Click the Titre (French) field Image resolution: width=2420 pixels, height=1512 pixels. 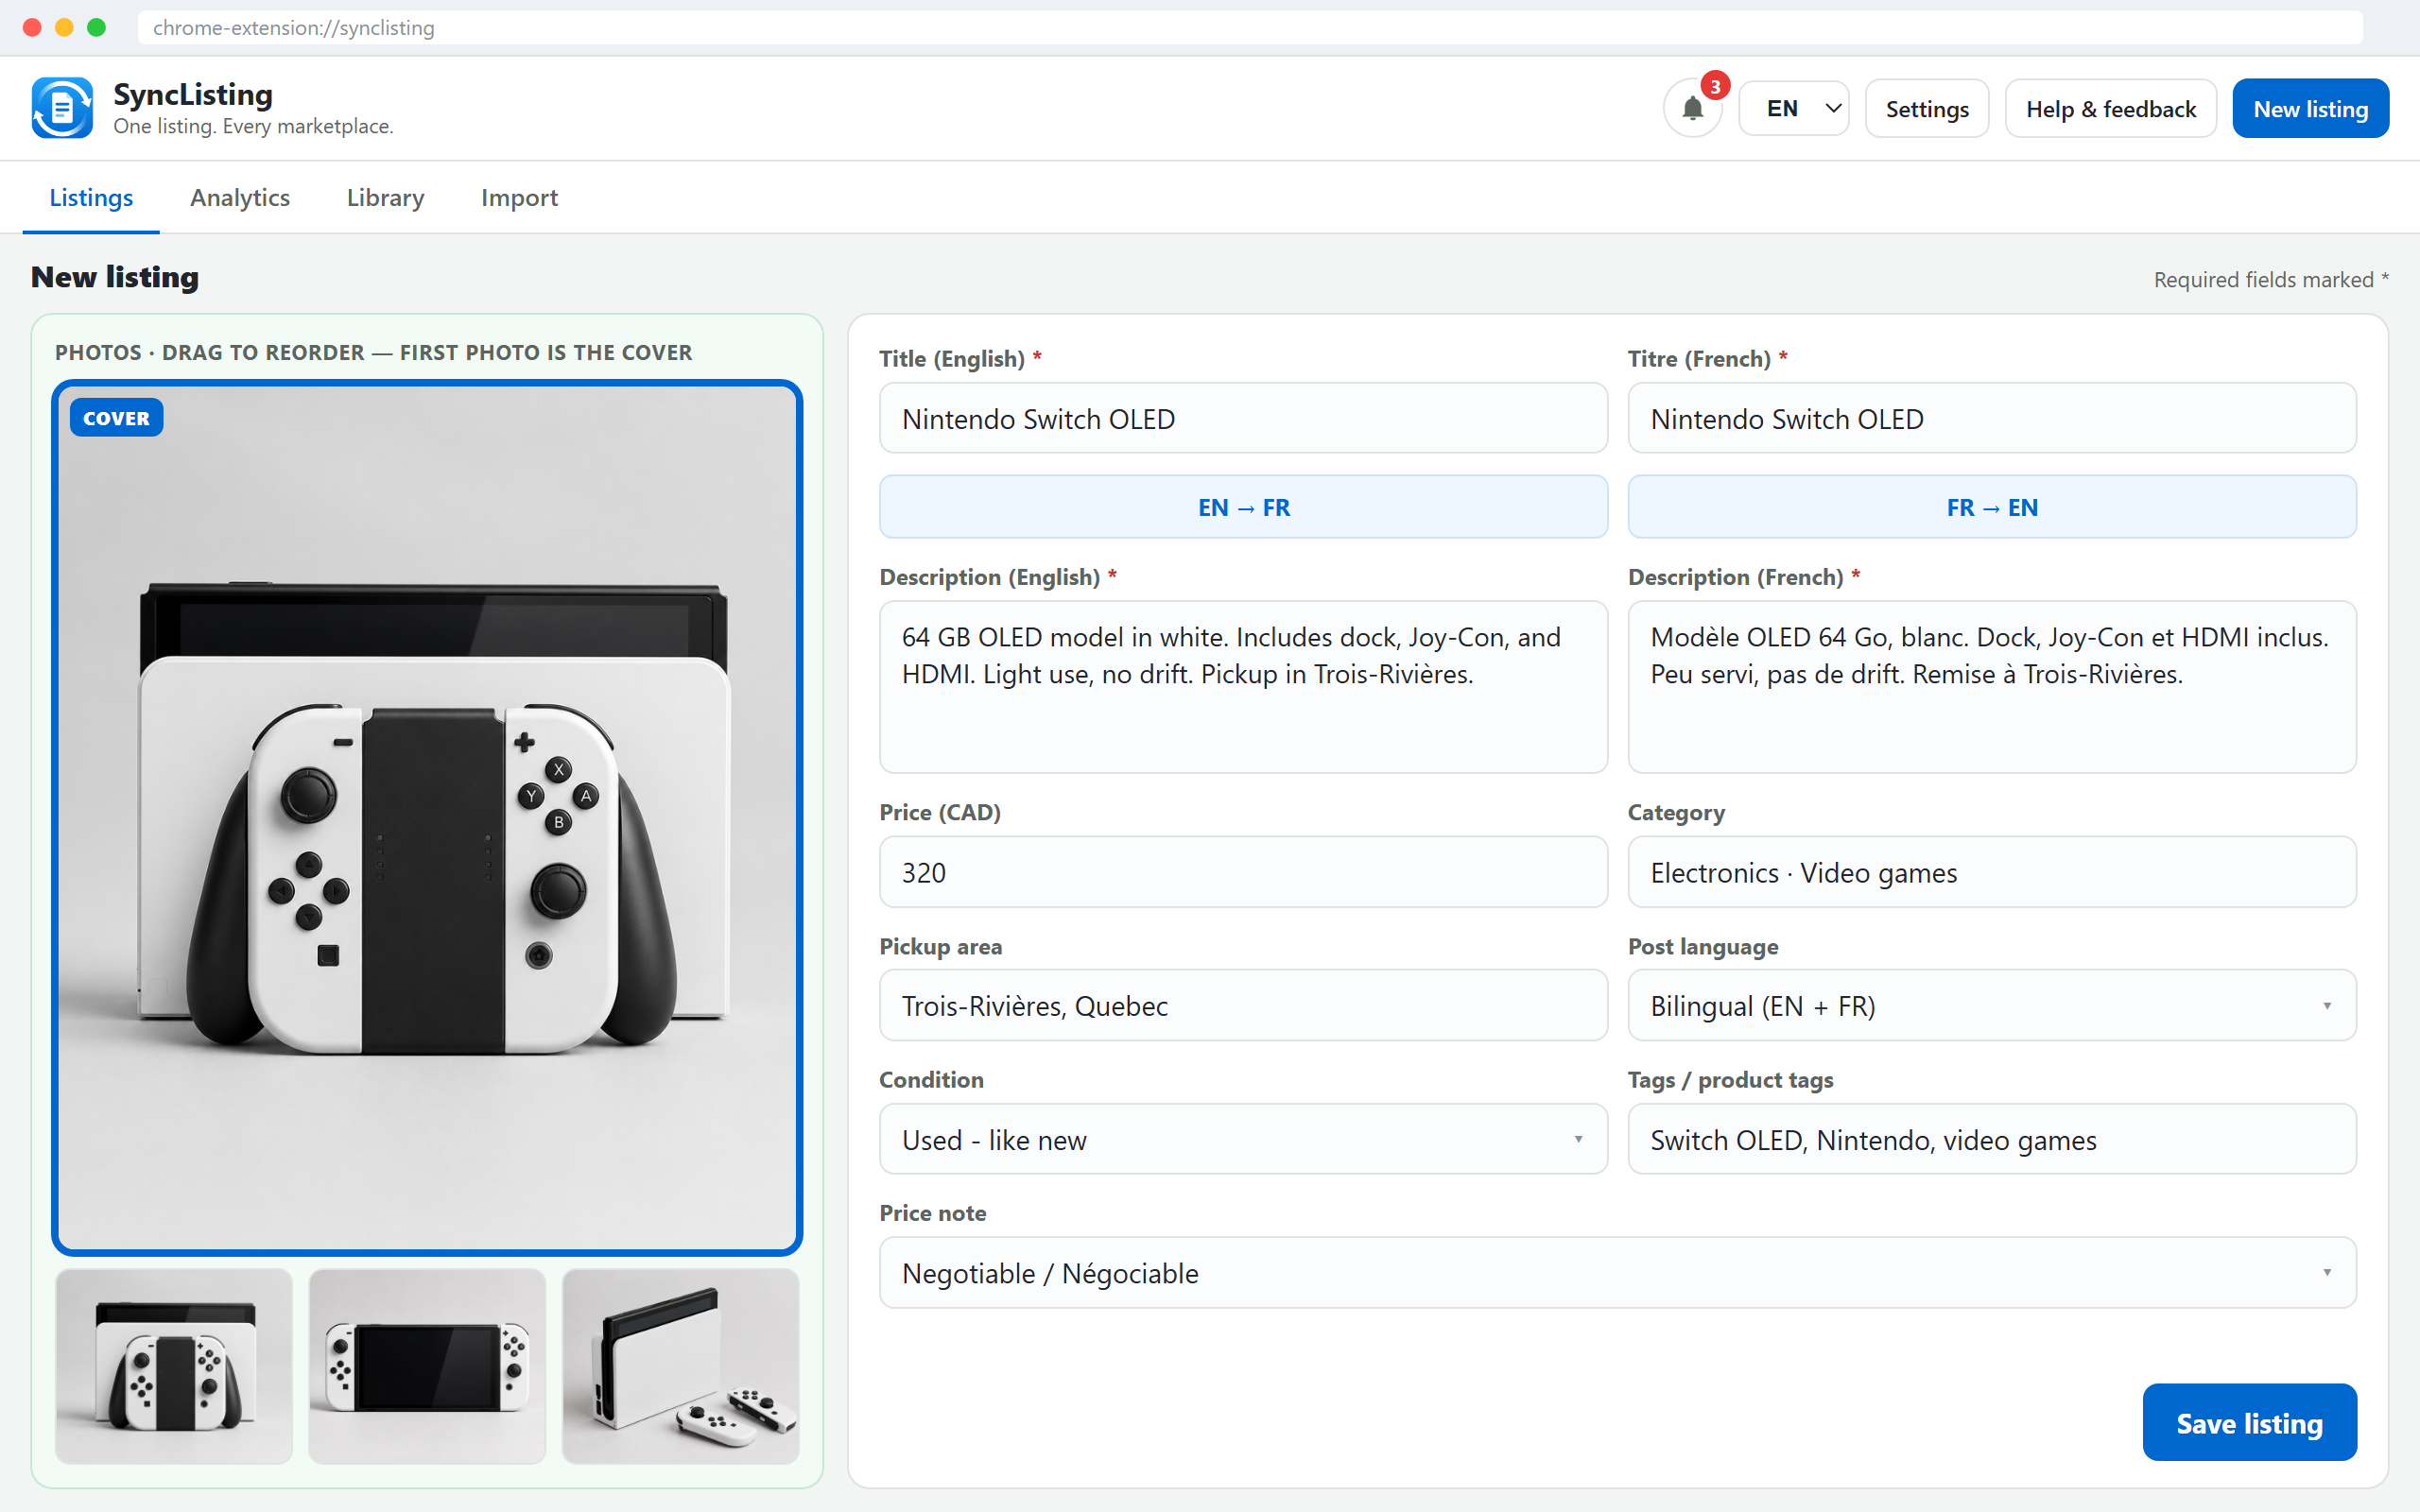(1992, 418)
